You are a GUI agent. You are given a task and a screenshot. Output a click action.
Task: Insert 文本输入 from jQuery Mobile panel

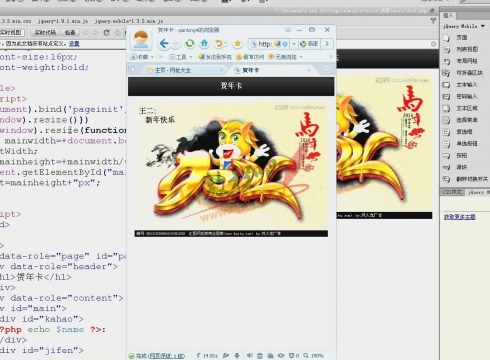467,85
